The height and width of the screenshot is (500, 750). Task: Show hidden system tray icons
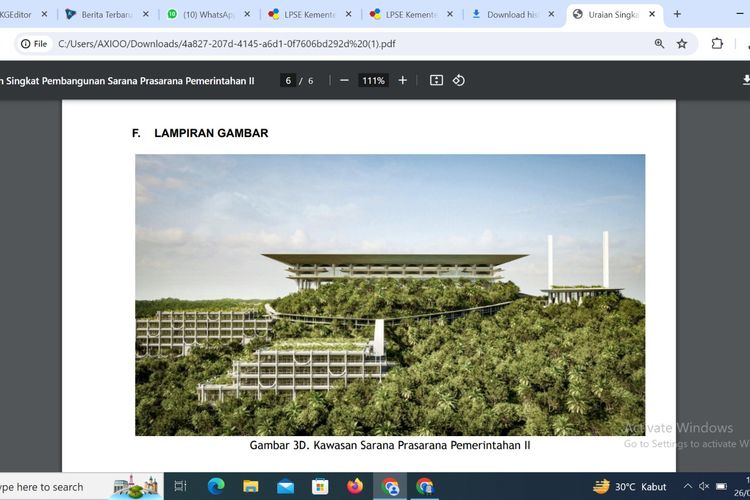(x=687, y=487)
